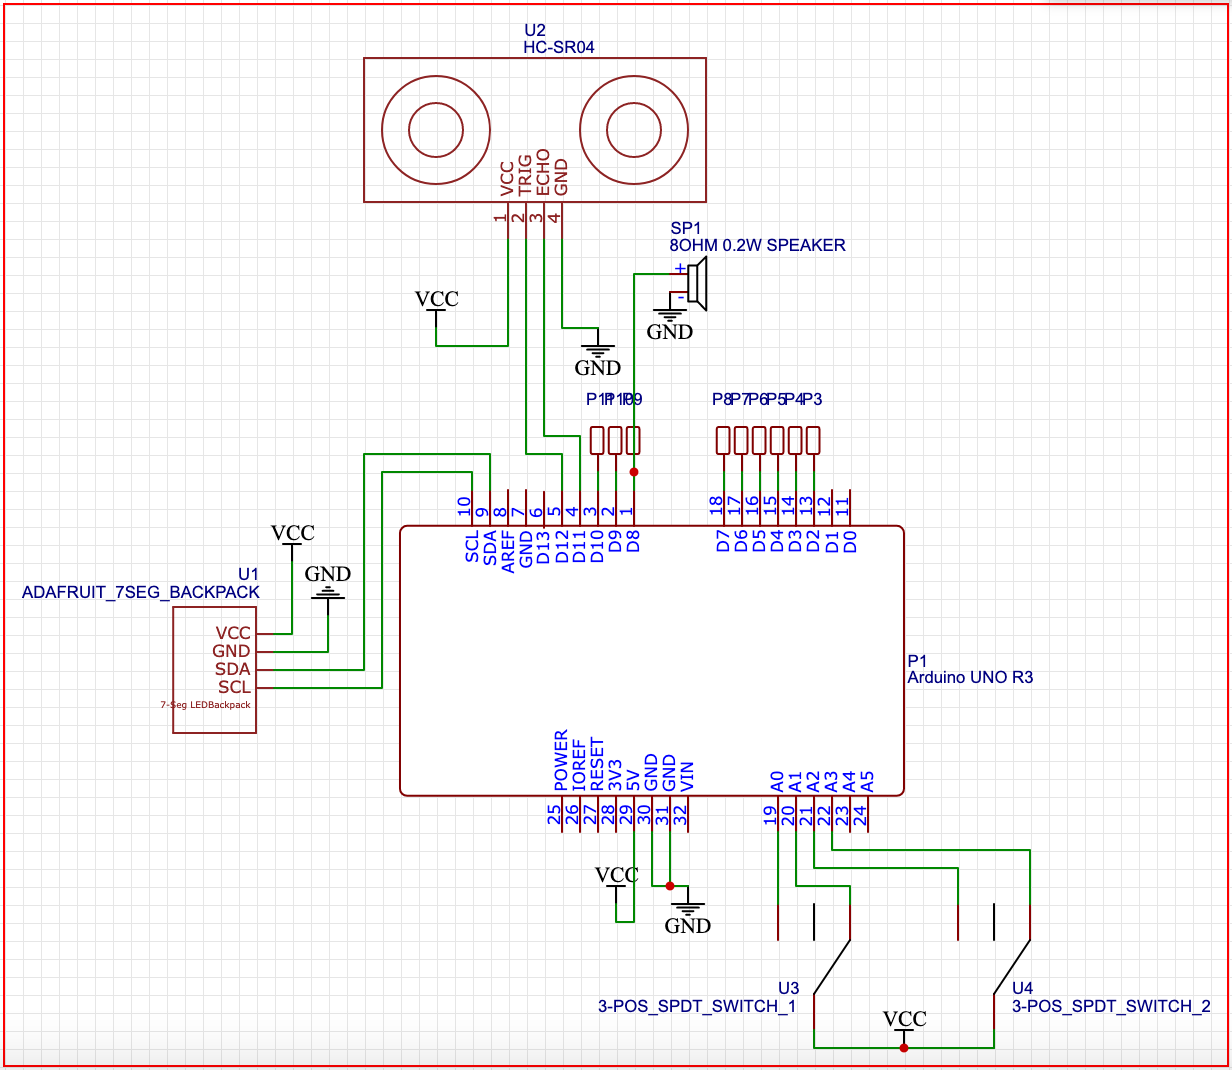Click the SCL pin label on the 7-seg backpack
The height and width of the screenshot is (1070, 1232).
pyautogui.click(x=235, y=687)
